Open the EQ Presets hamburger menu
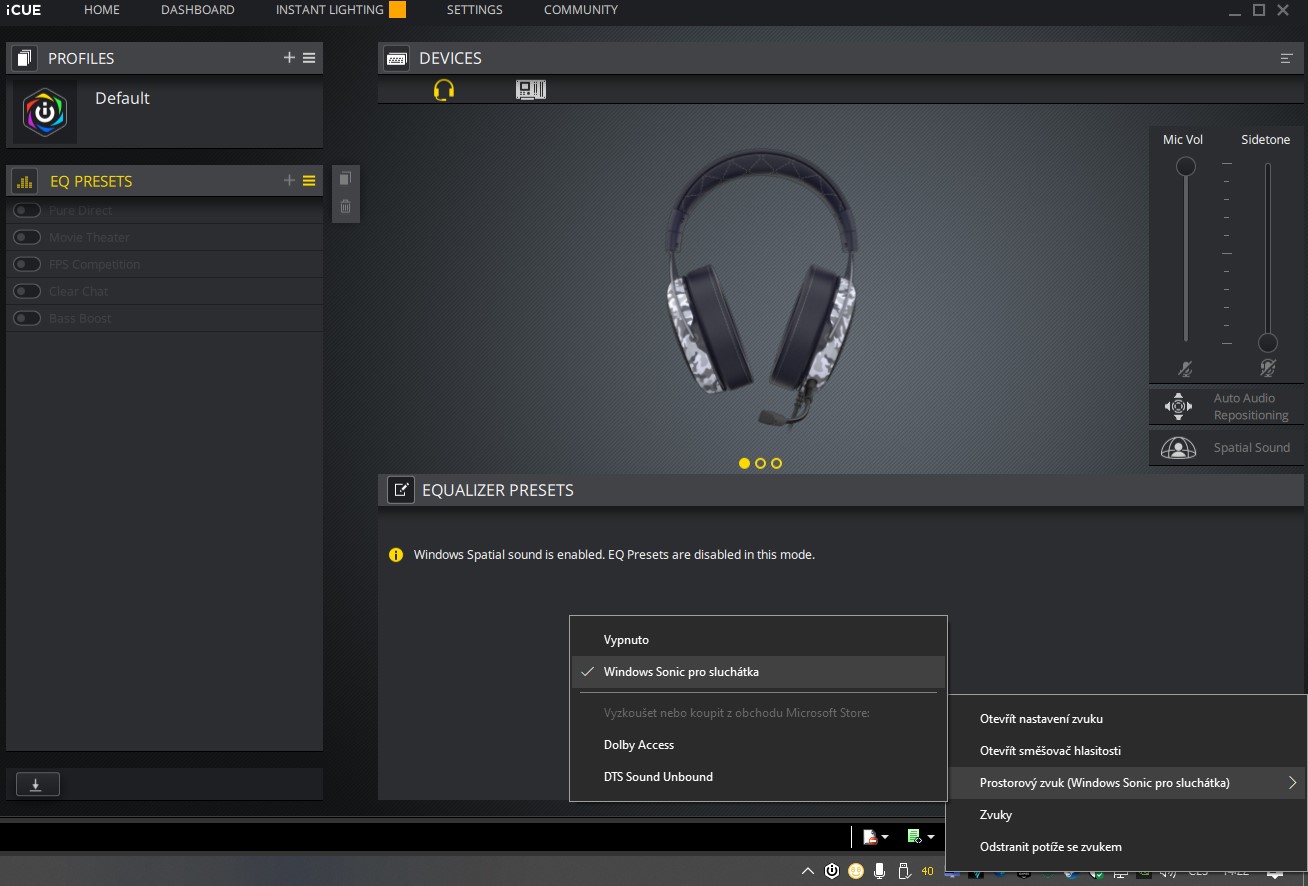The height and width of the screenshot is (886, 1308). [309, 181]
